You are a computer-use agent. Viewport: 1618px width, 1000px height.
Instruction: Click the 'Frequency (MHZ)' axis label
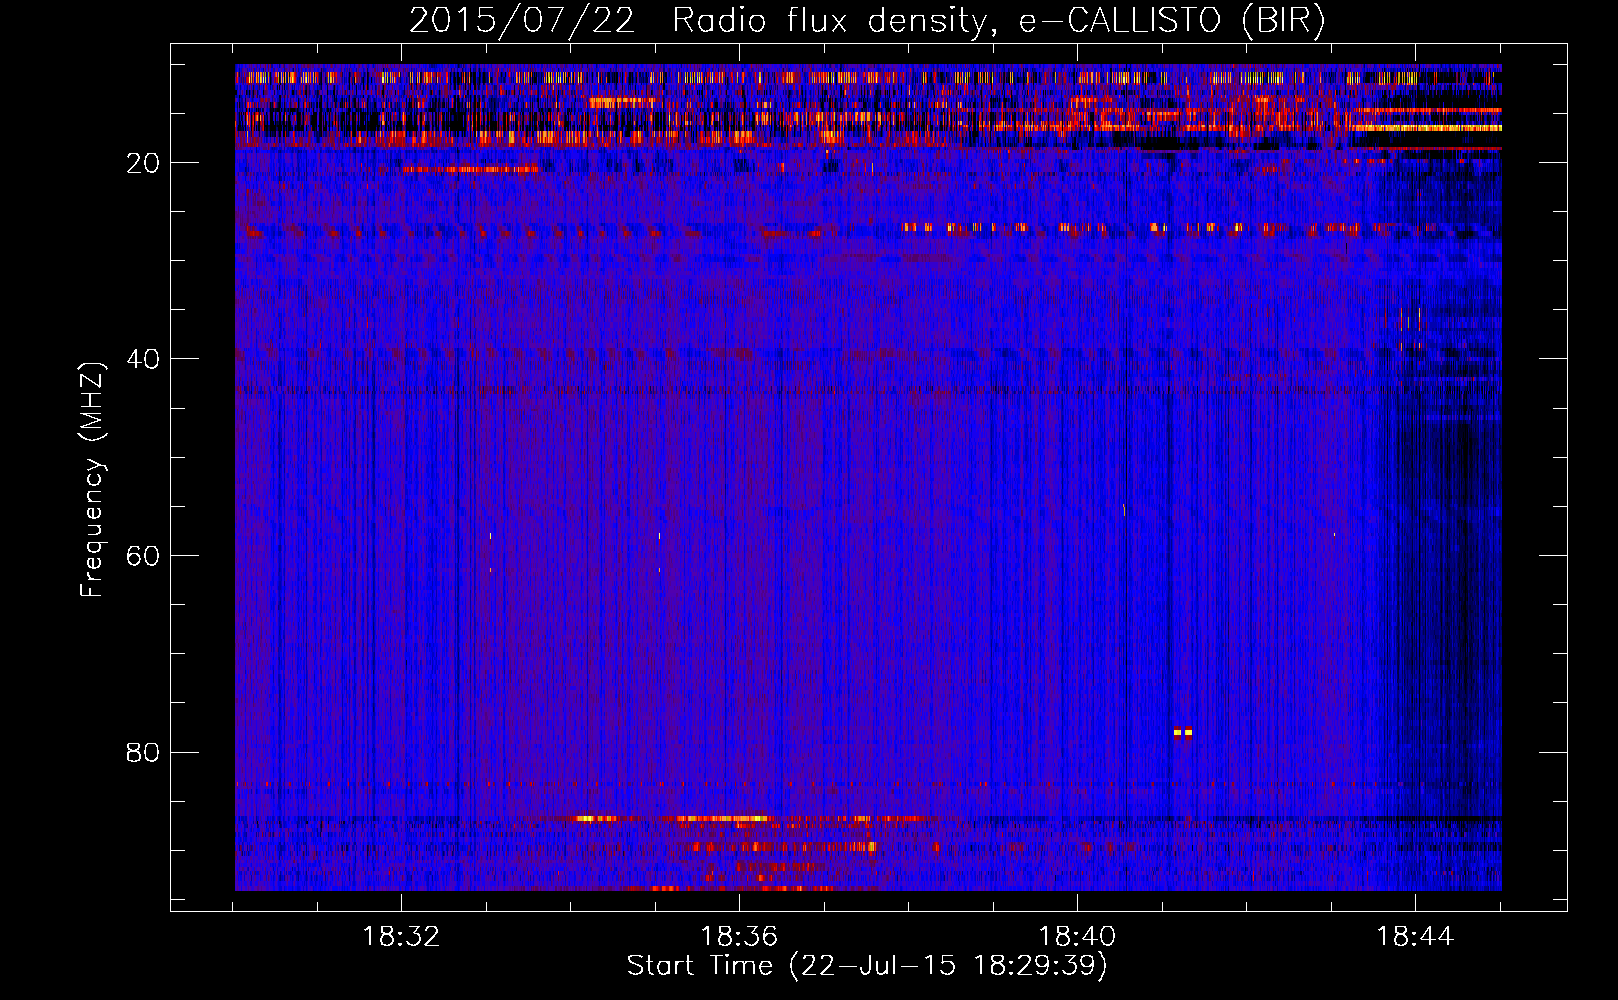pyautogui.click(x=92, y=480)
